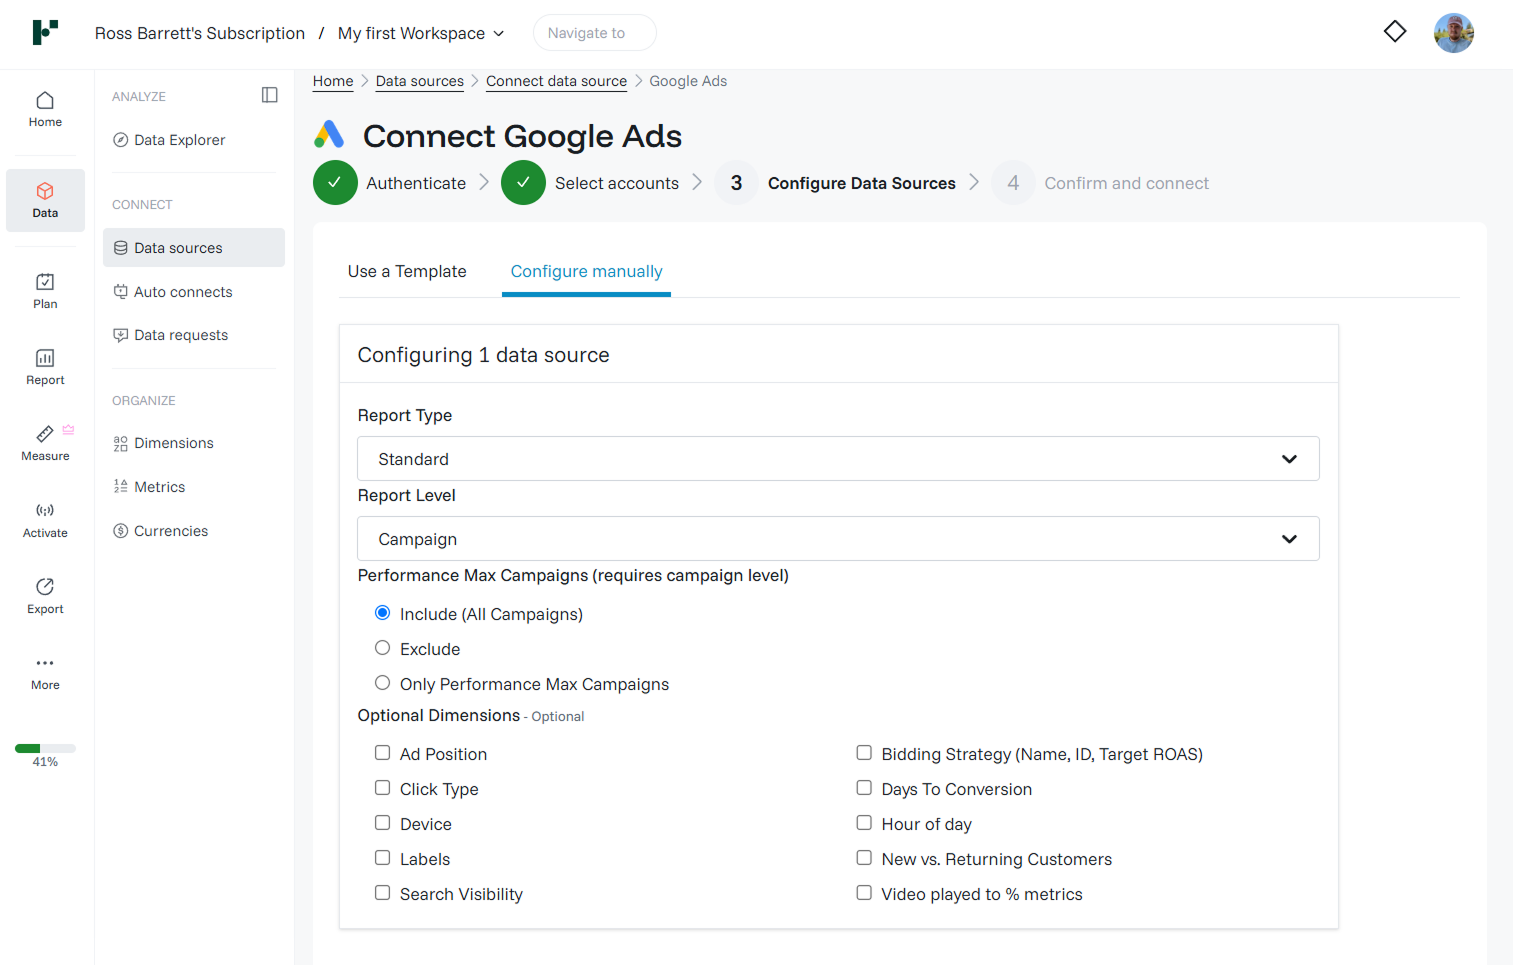Open the Home section in left rail
Viewport: 1513px width, 965px height.
[x=45, y=110]
